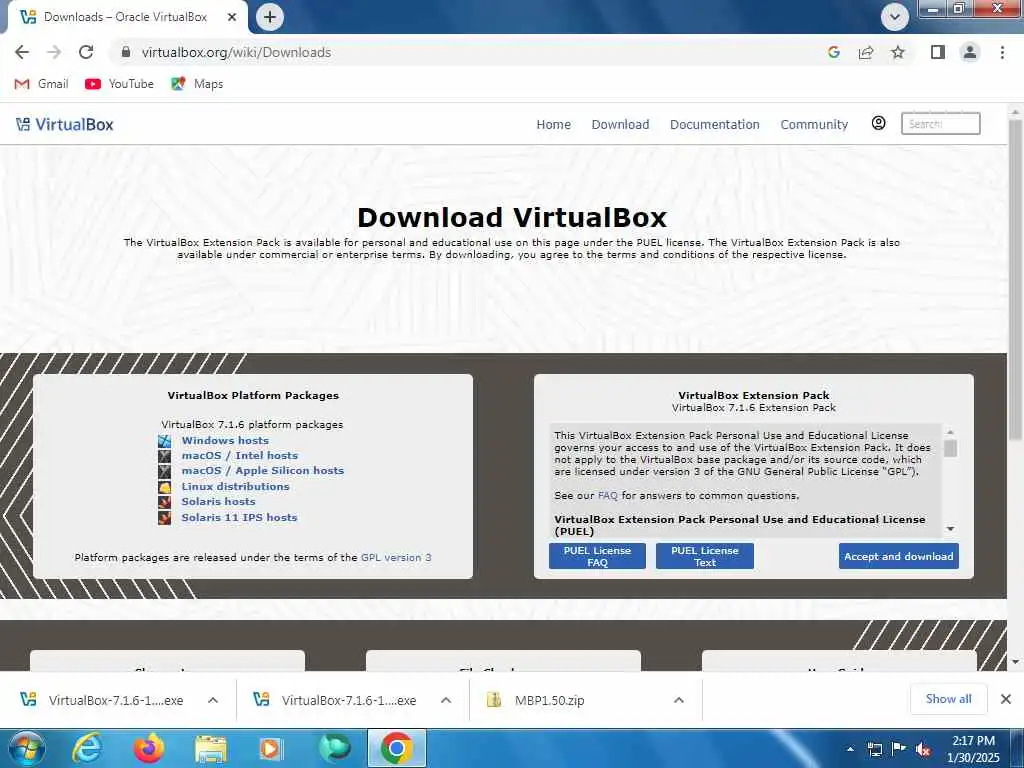The width and height of the screenshot is (1024, 768).
Task: Click the license box scroll-down arrow
Action: coord(951,529)
